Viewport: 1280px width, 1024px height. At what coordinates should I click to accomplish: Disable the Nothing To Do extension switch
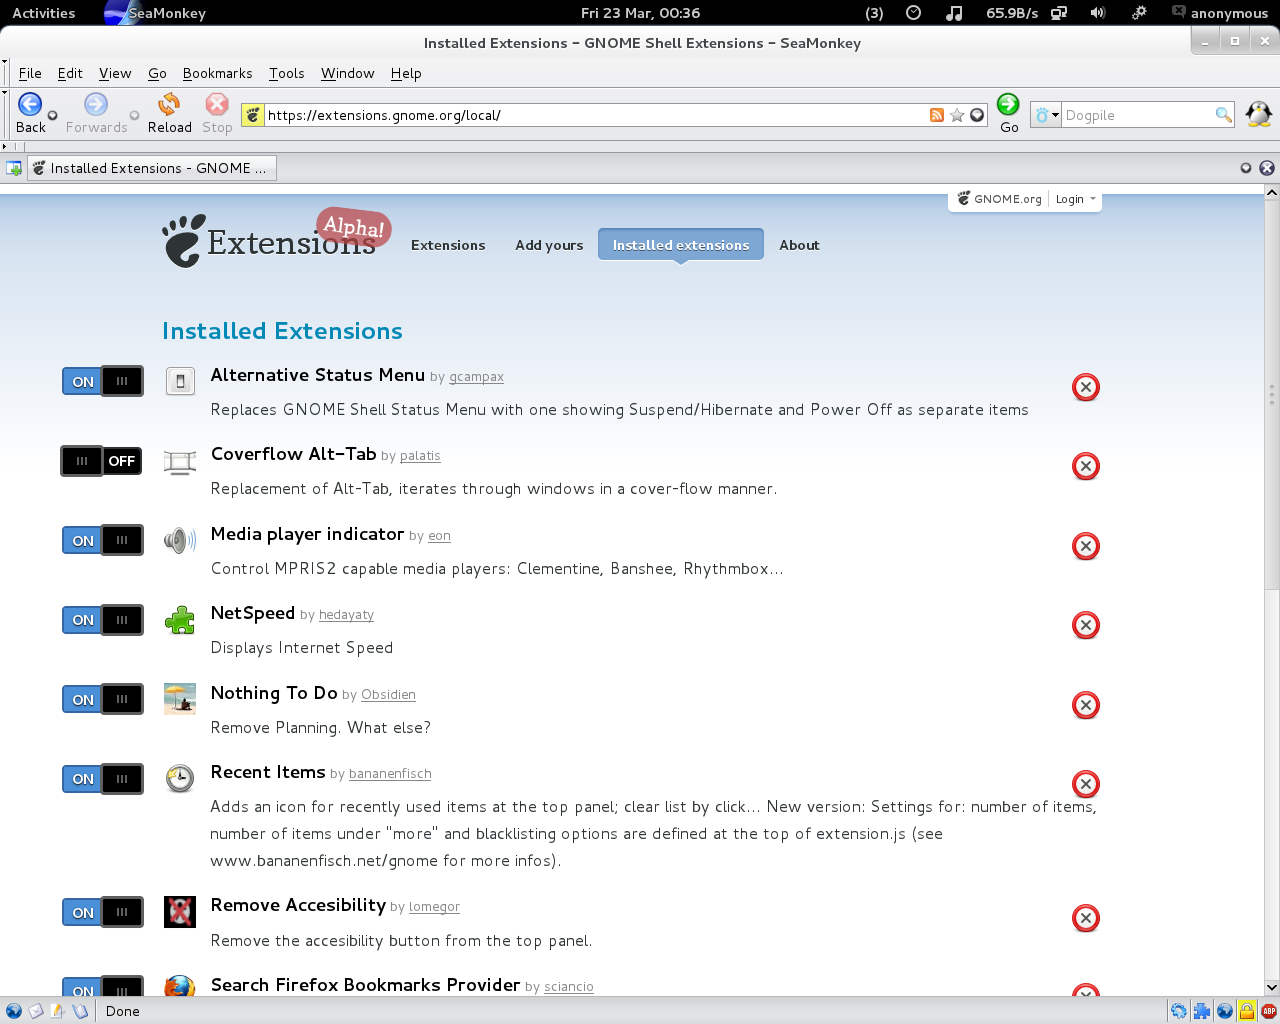(x=103, y=699)
